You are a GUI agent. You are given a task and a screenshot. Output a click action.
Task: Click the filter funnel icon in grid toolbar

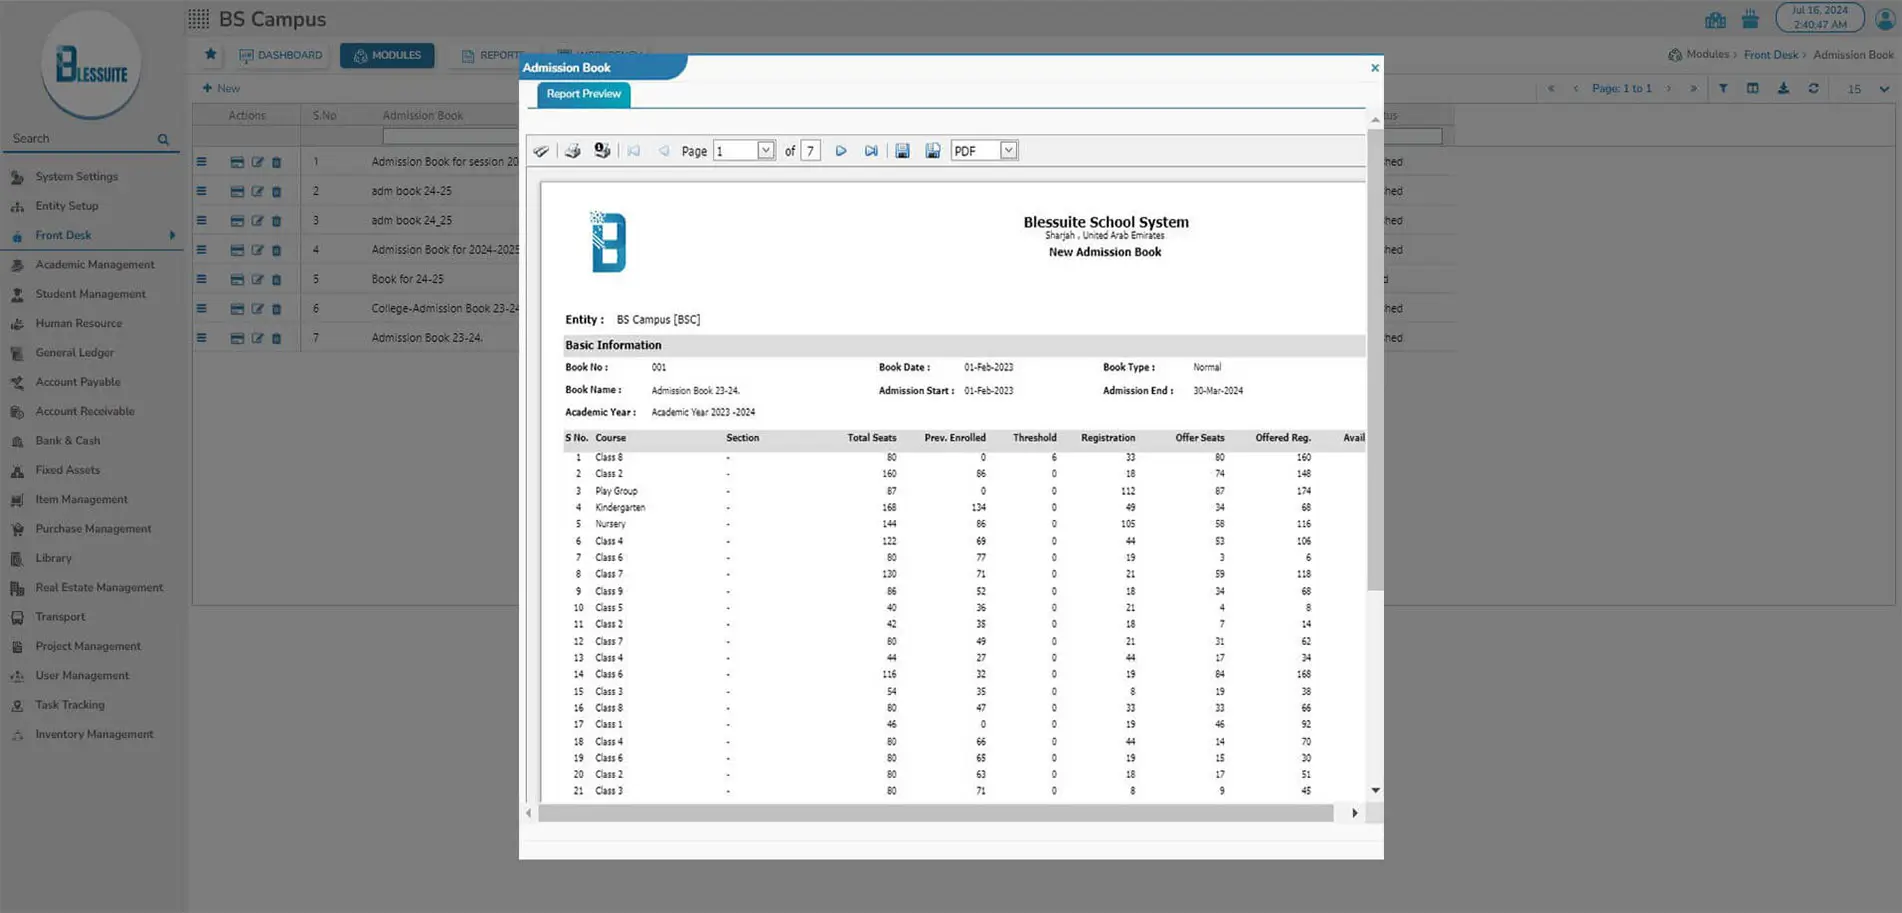(1723, 89)
